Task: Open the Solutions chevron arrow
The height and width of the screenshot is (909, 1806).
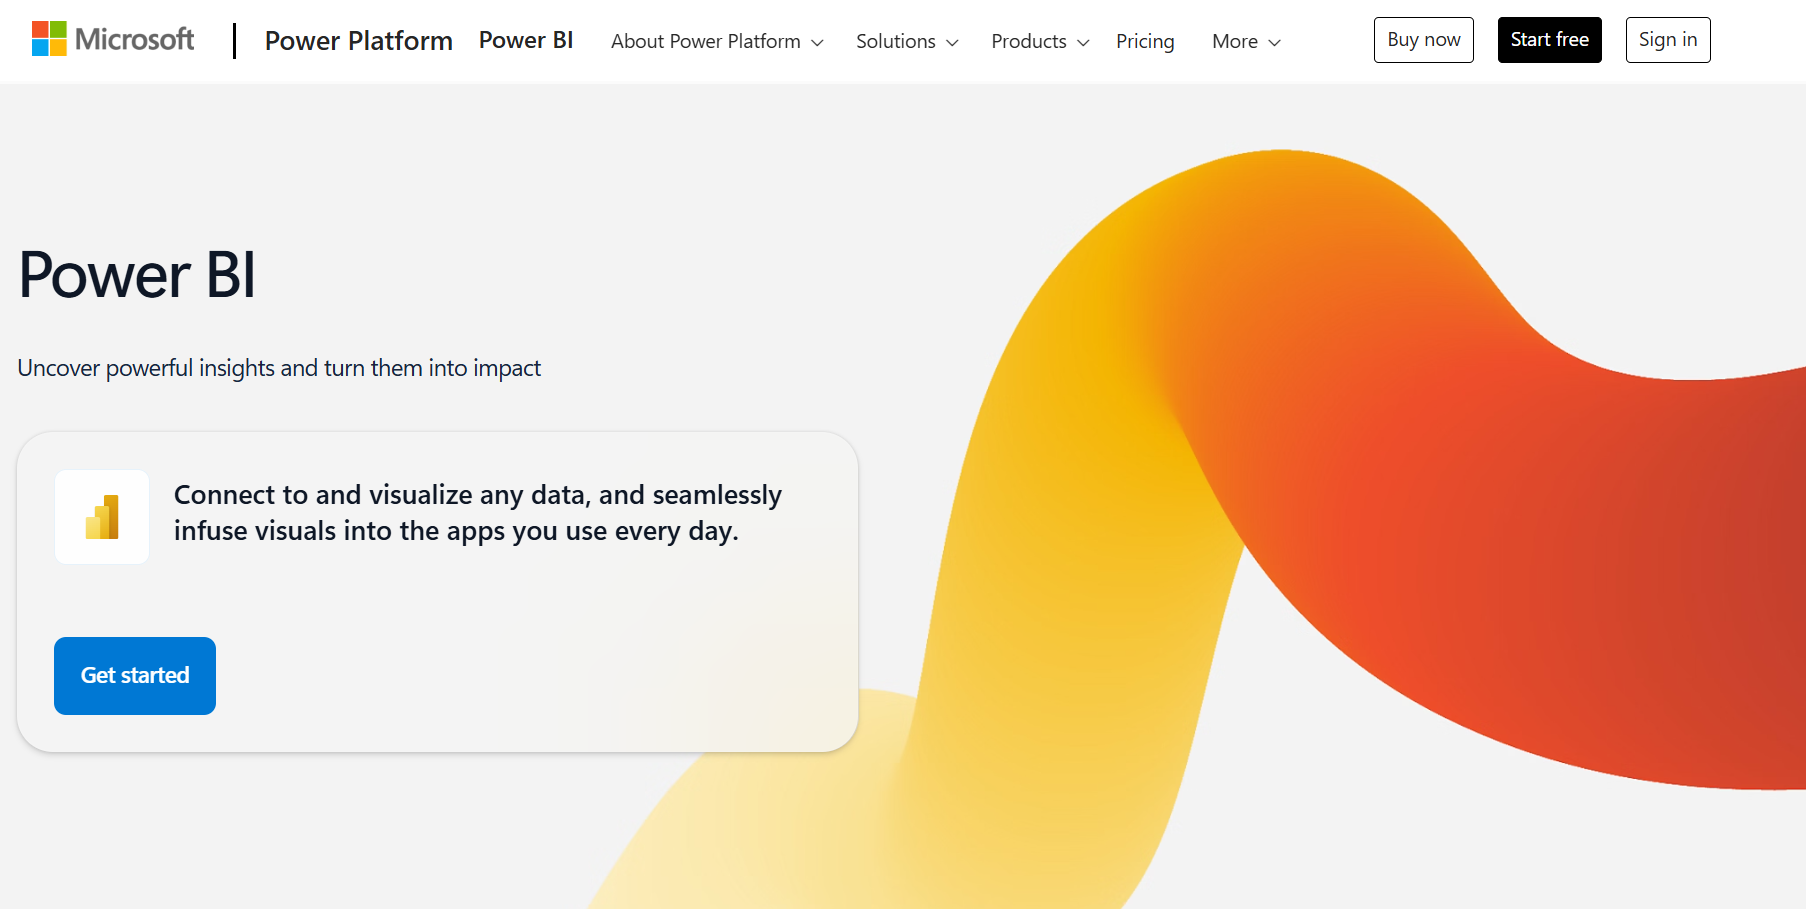Action: click(x=953, y=43)
